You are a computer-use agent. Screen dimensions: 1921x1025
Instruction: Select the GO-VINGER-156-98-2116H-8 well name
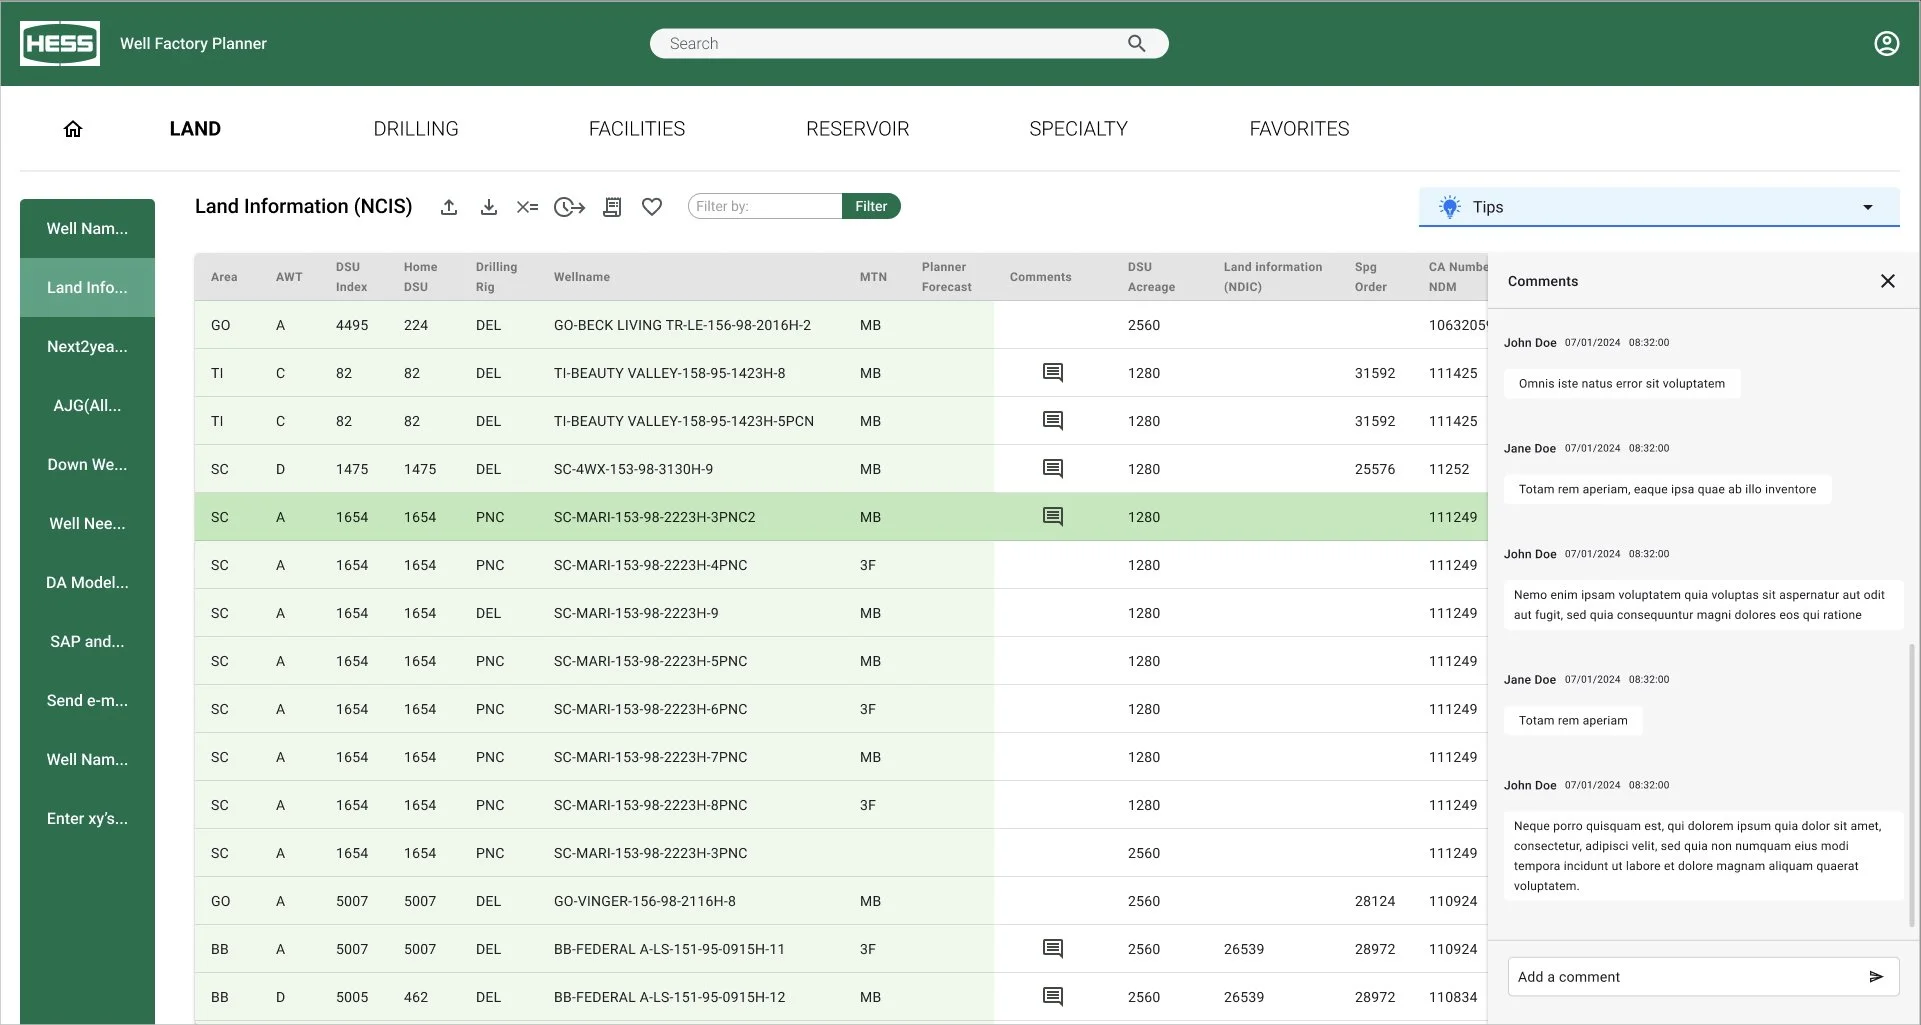click(x=645, y=901)
